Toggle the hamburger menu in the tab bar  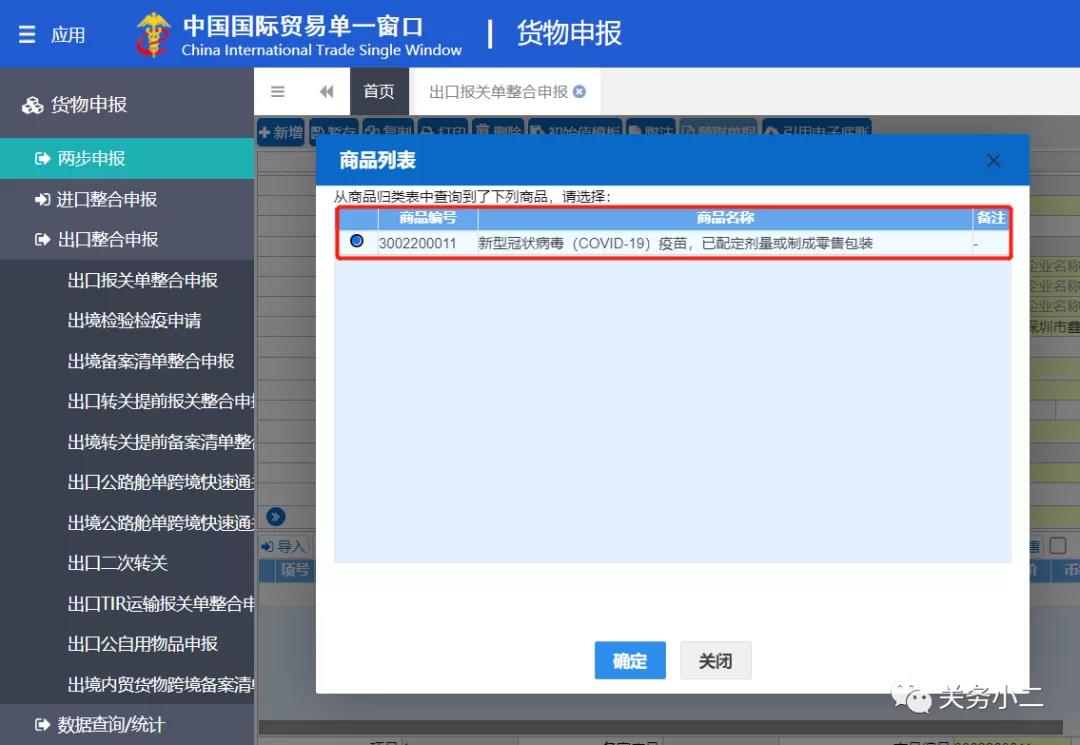277,90
